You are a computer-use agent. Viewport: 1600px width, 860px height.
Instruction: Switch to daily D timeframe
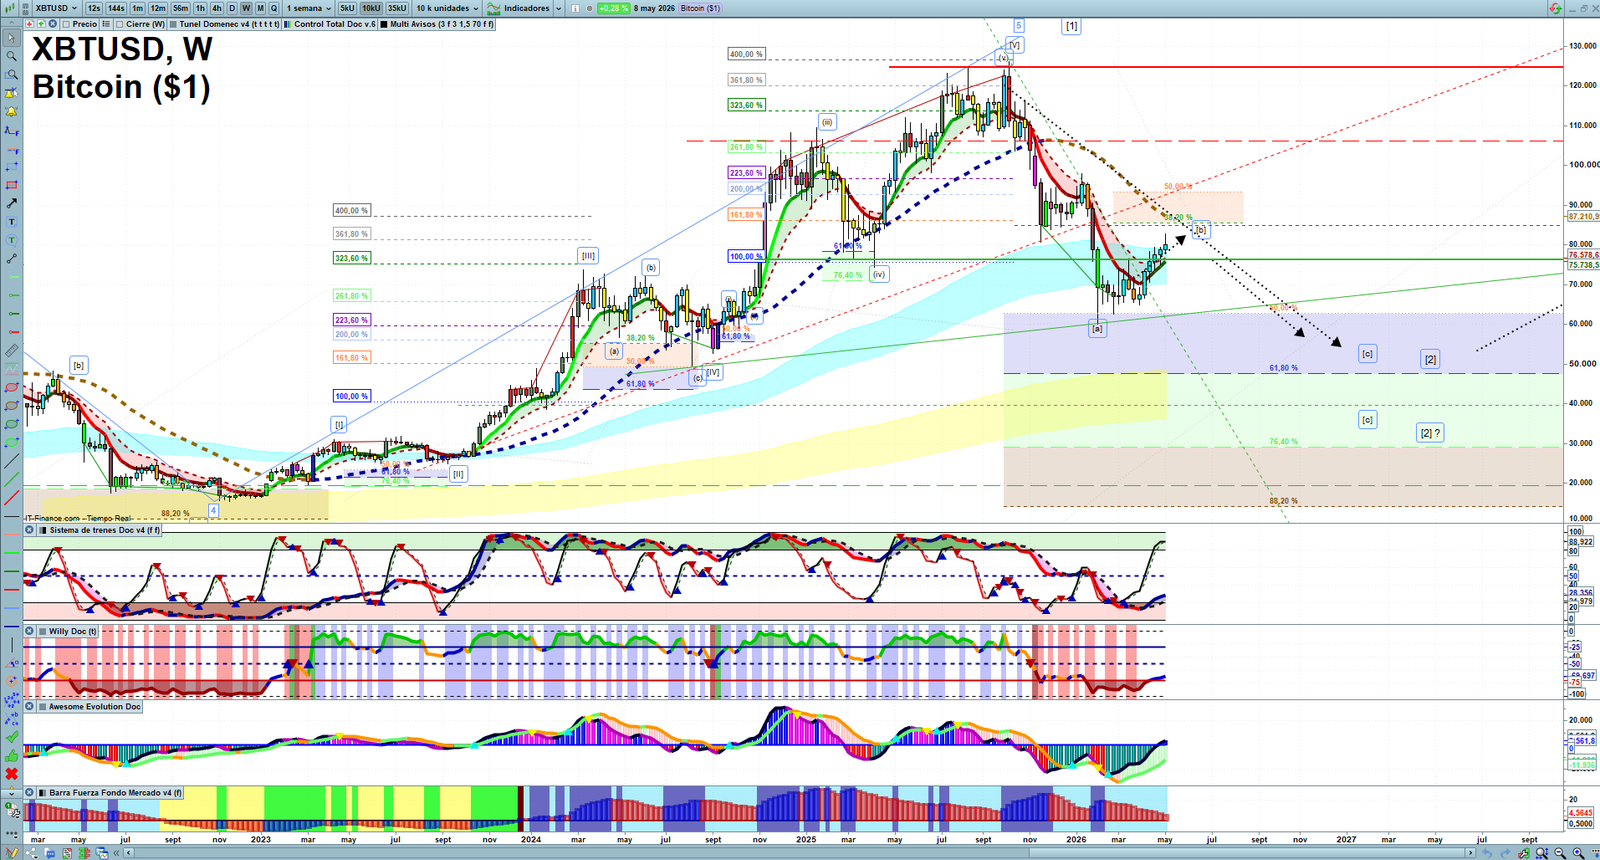232,8
